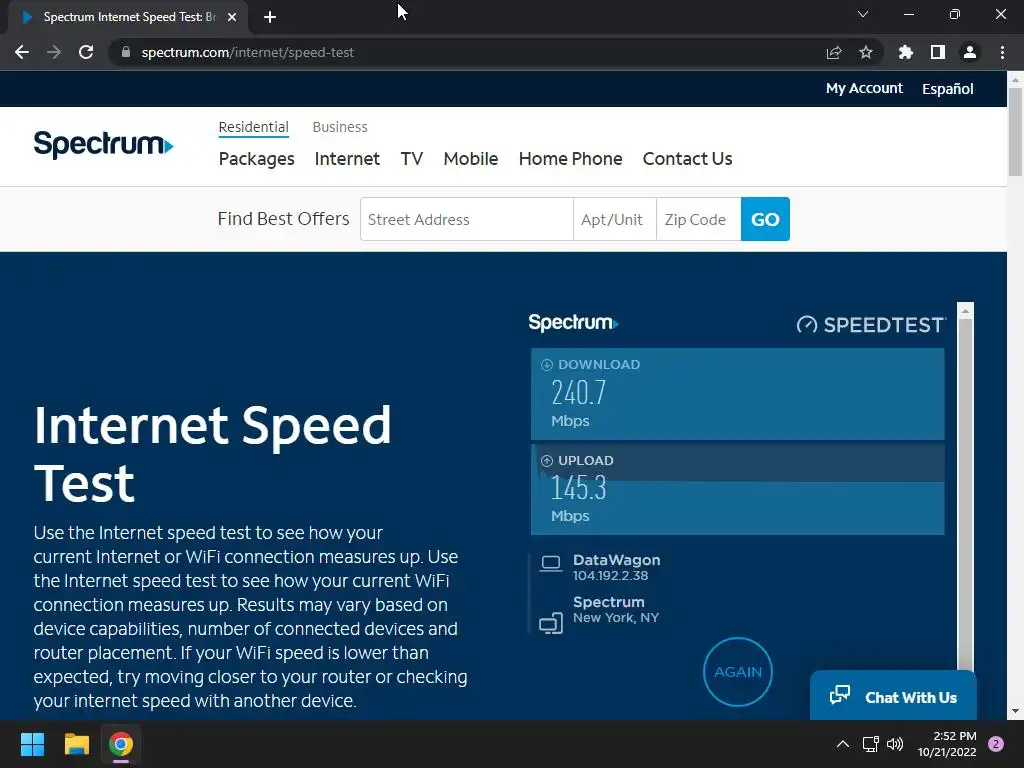
Task: Open the Mobile menu
Action: pyautogui.click(x=470, y=159)
